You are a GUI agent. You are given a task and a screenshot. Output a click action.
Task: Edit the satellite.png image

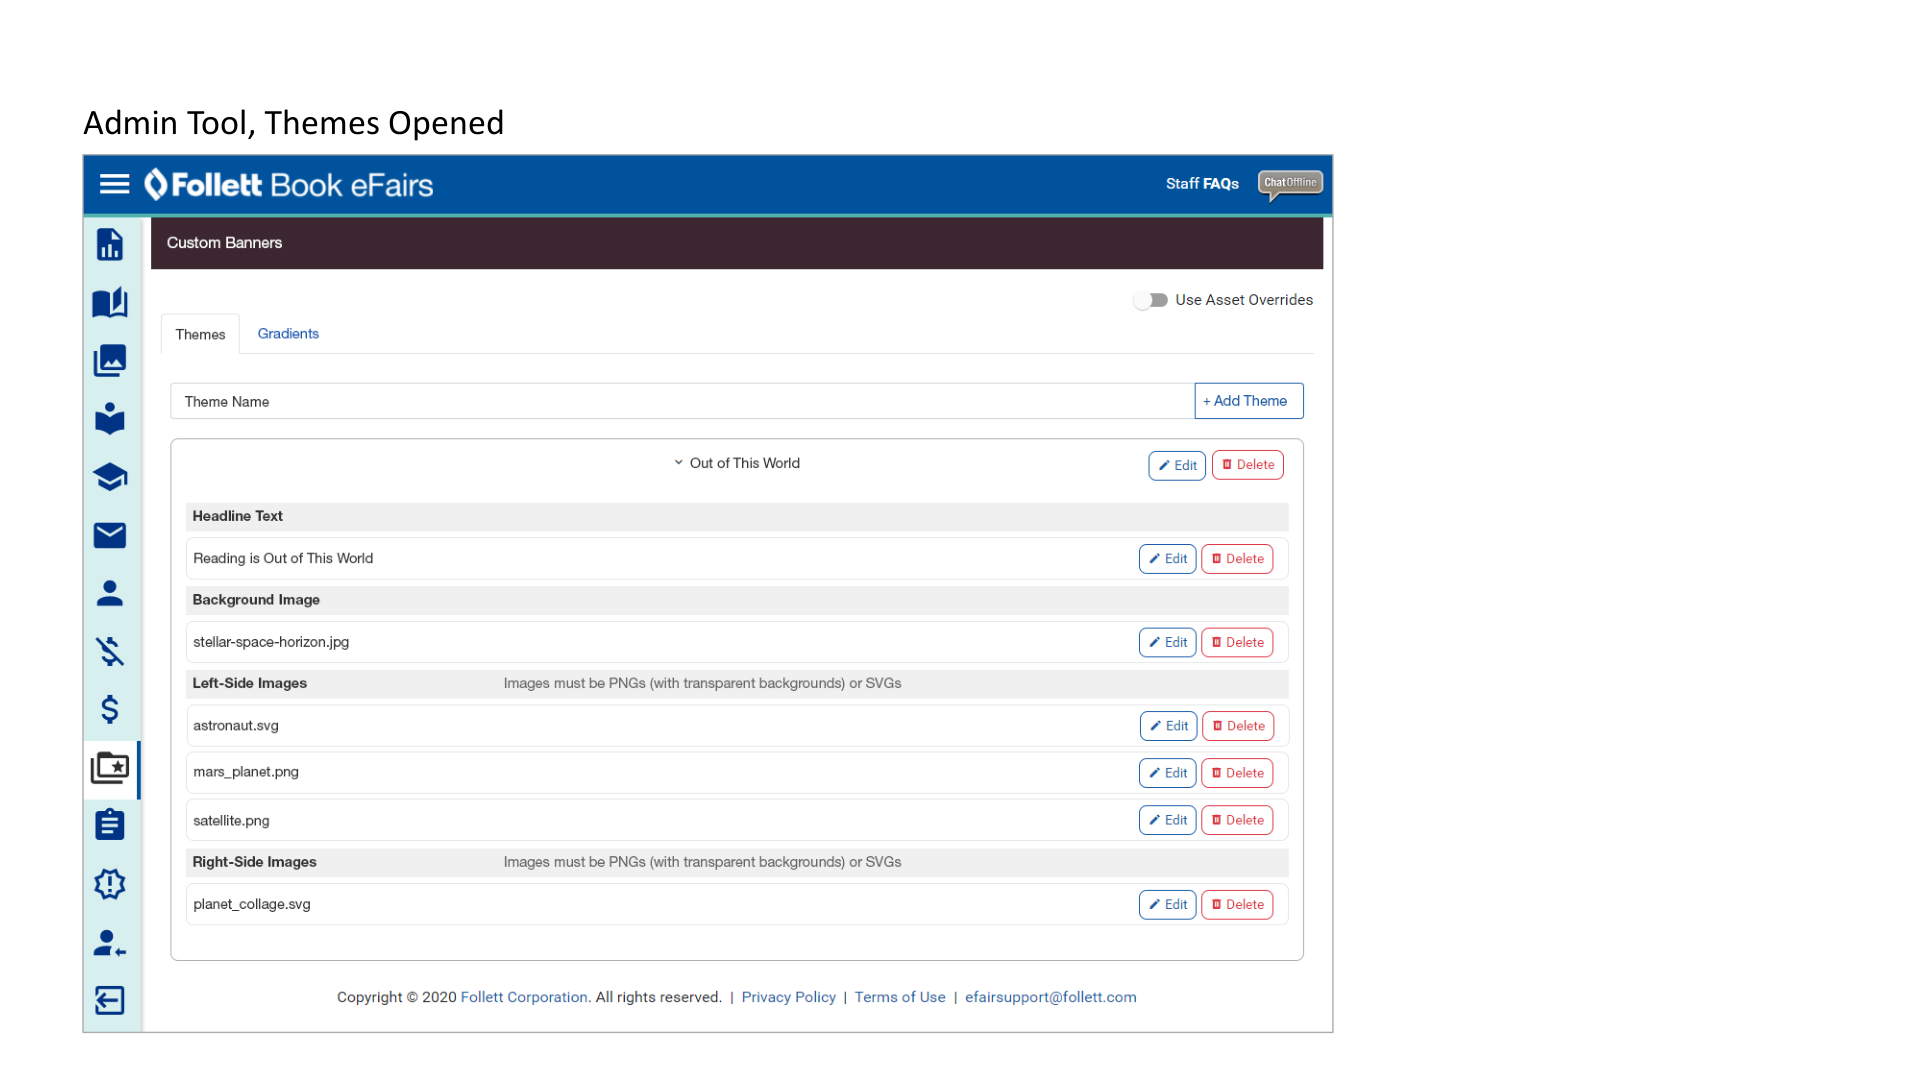pos(1168,820)
